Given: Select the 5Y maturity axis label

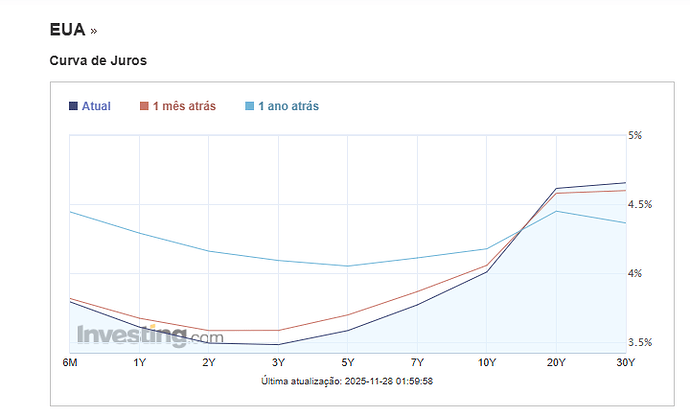Looking at the screenshot, I should click(347, 363).
